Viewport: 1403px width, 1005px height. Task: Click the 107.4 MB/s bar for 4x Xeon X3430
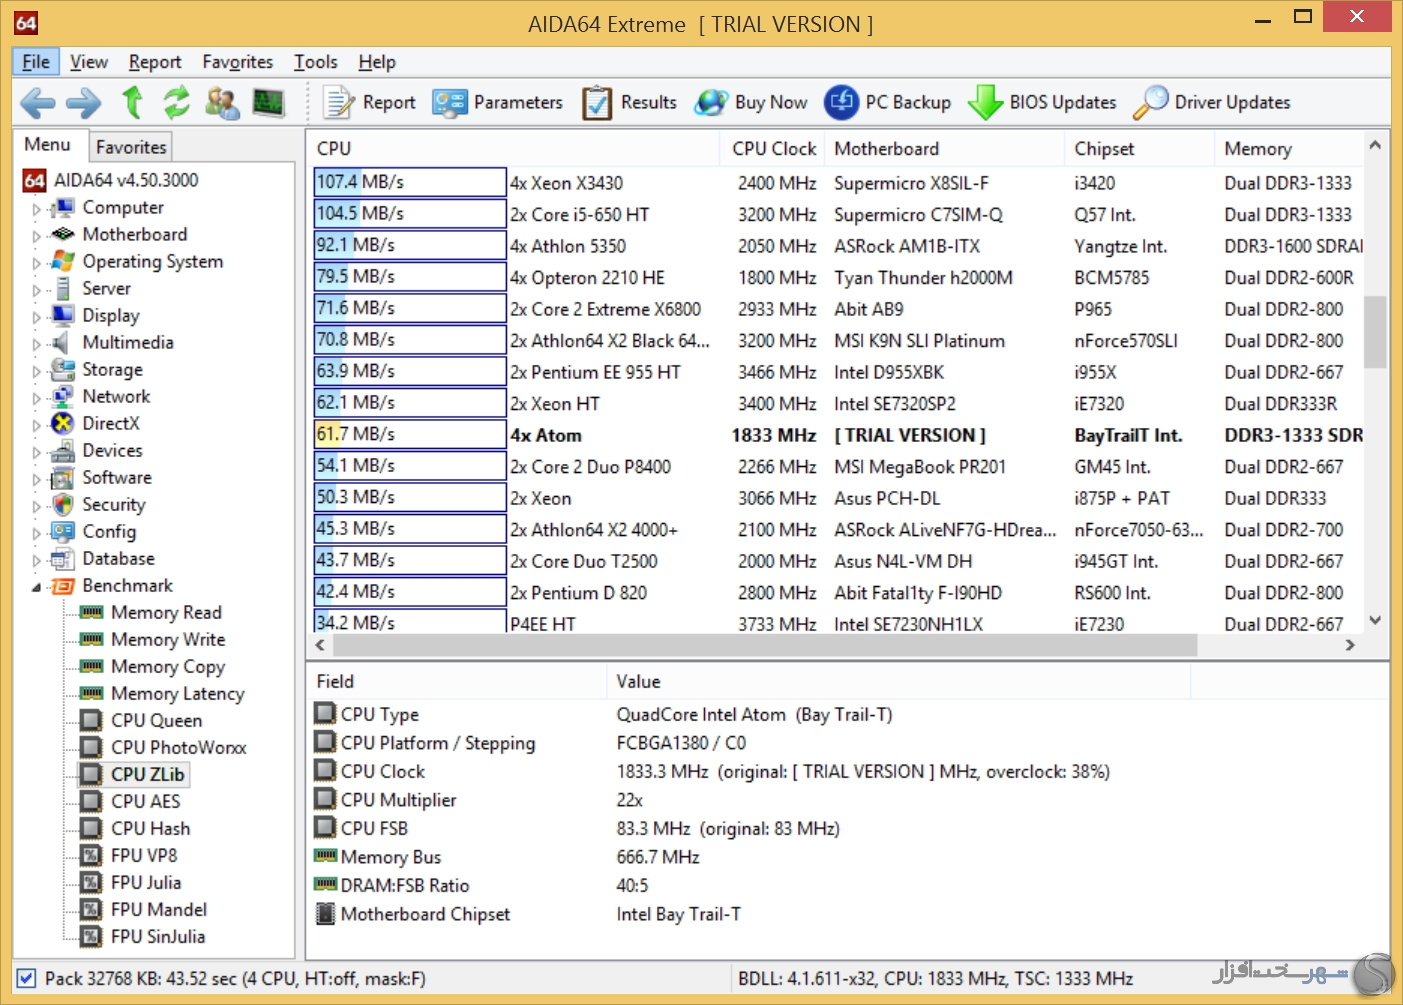pos(410,182)
